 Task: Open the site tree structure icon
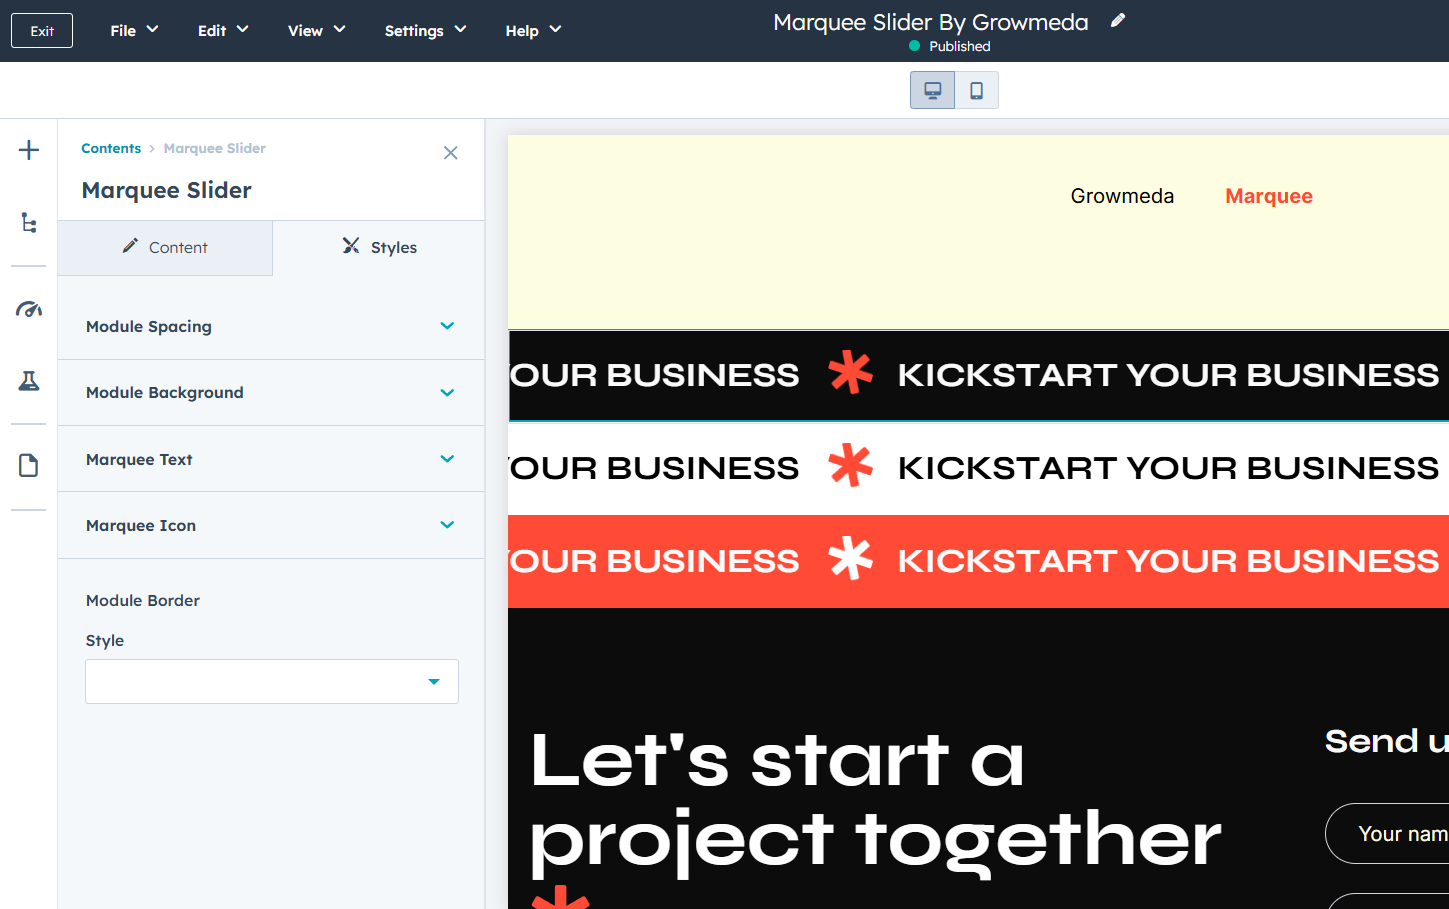(29, 223)
